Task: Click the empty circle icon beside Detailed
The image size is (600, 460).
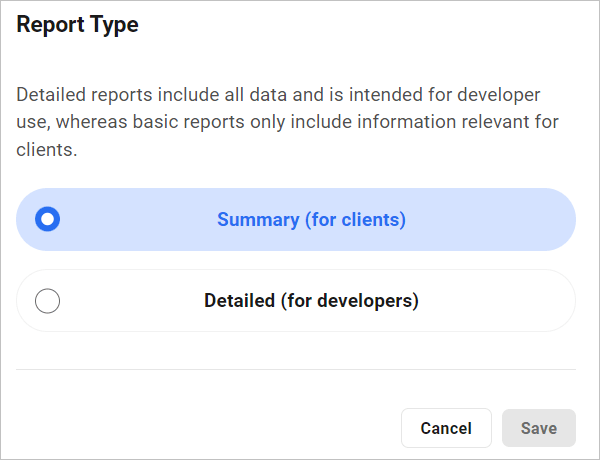Action: pos(47,301)
